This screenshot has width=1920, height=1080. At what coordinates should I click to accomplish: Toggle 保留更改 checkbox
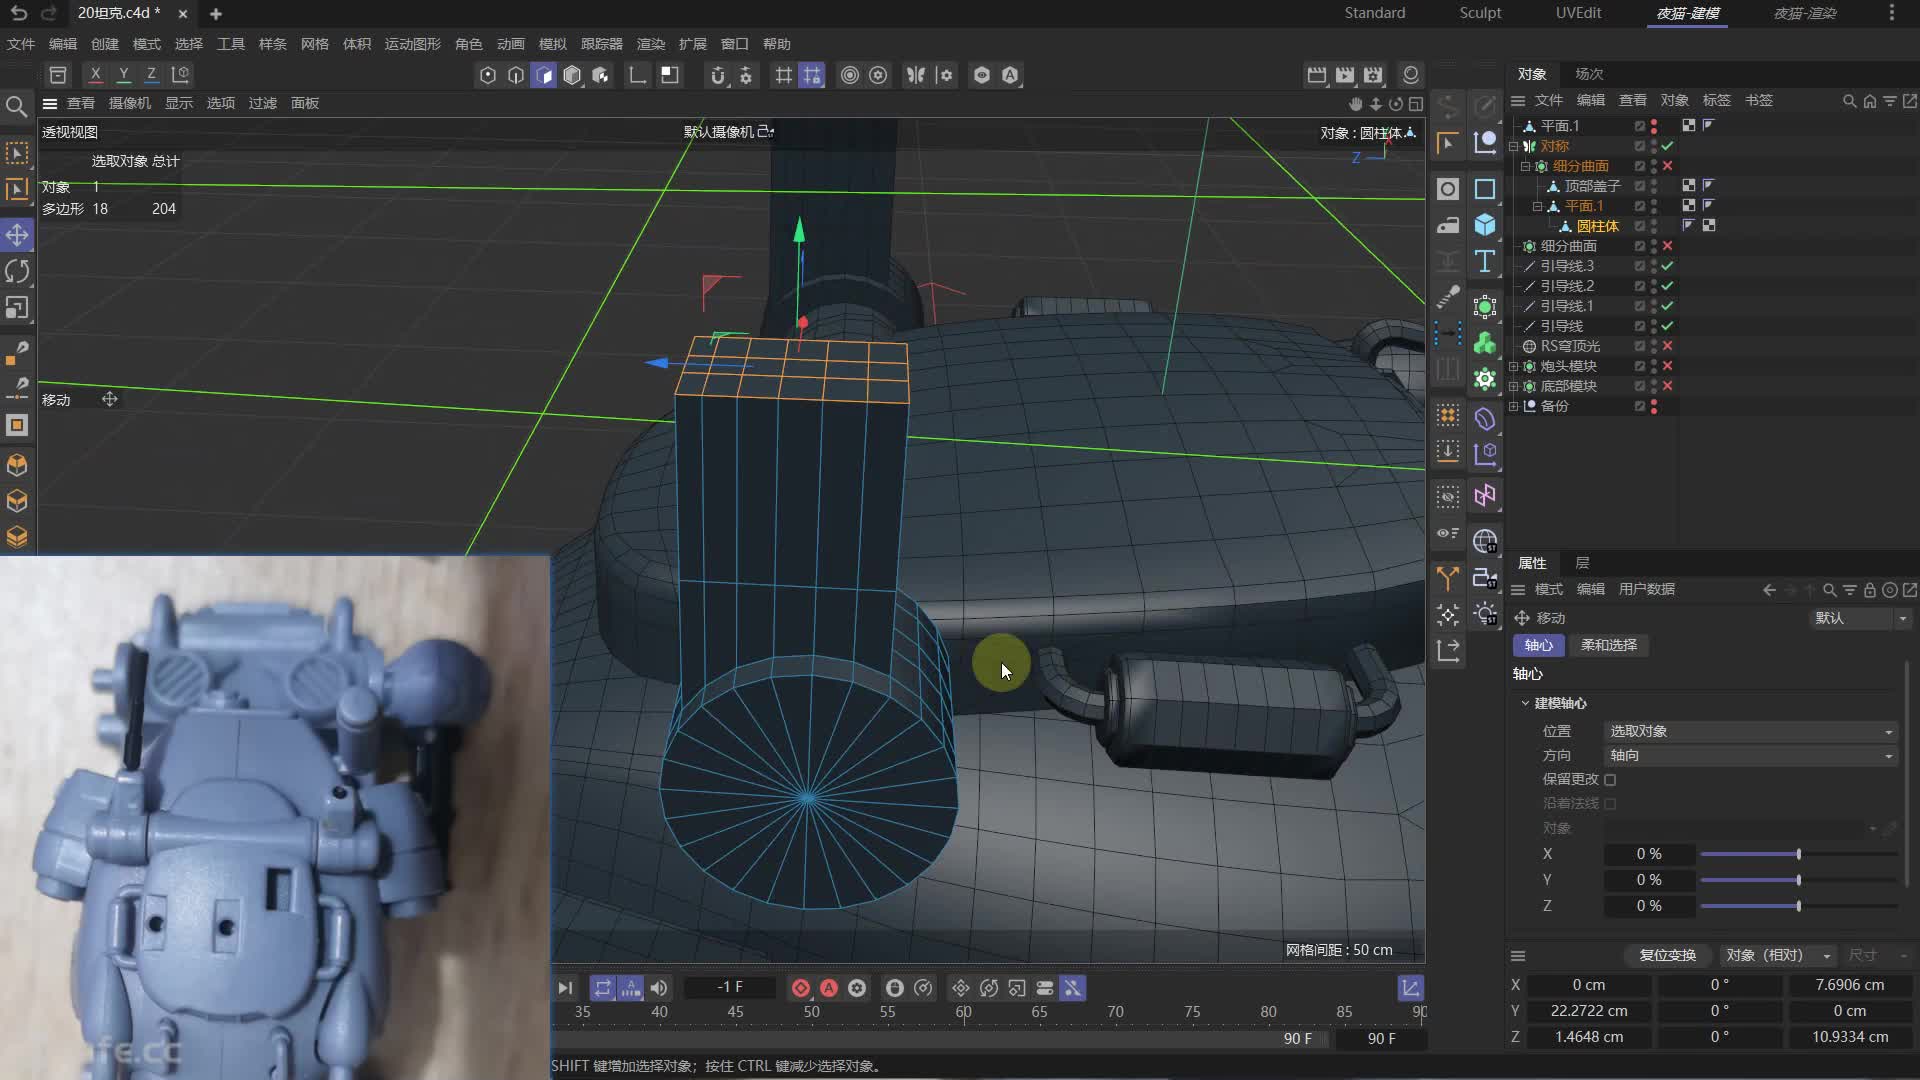click(1610, 780)
